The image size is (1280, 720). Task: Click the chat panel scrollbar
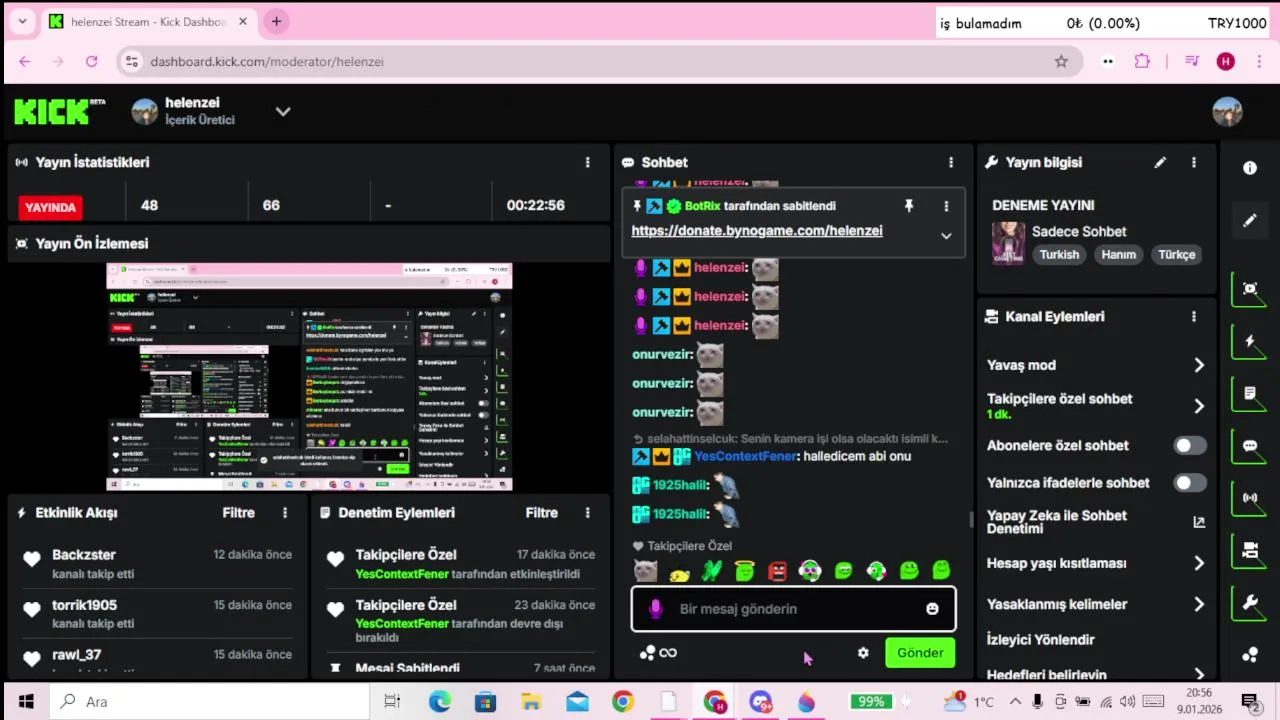(970, 519)
